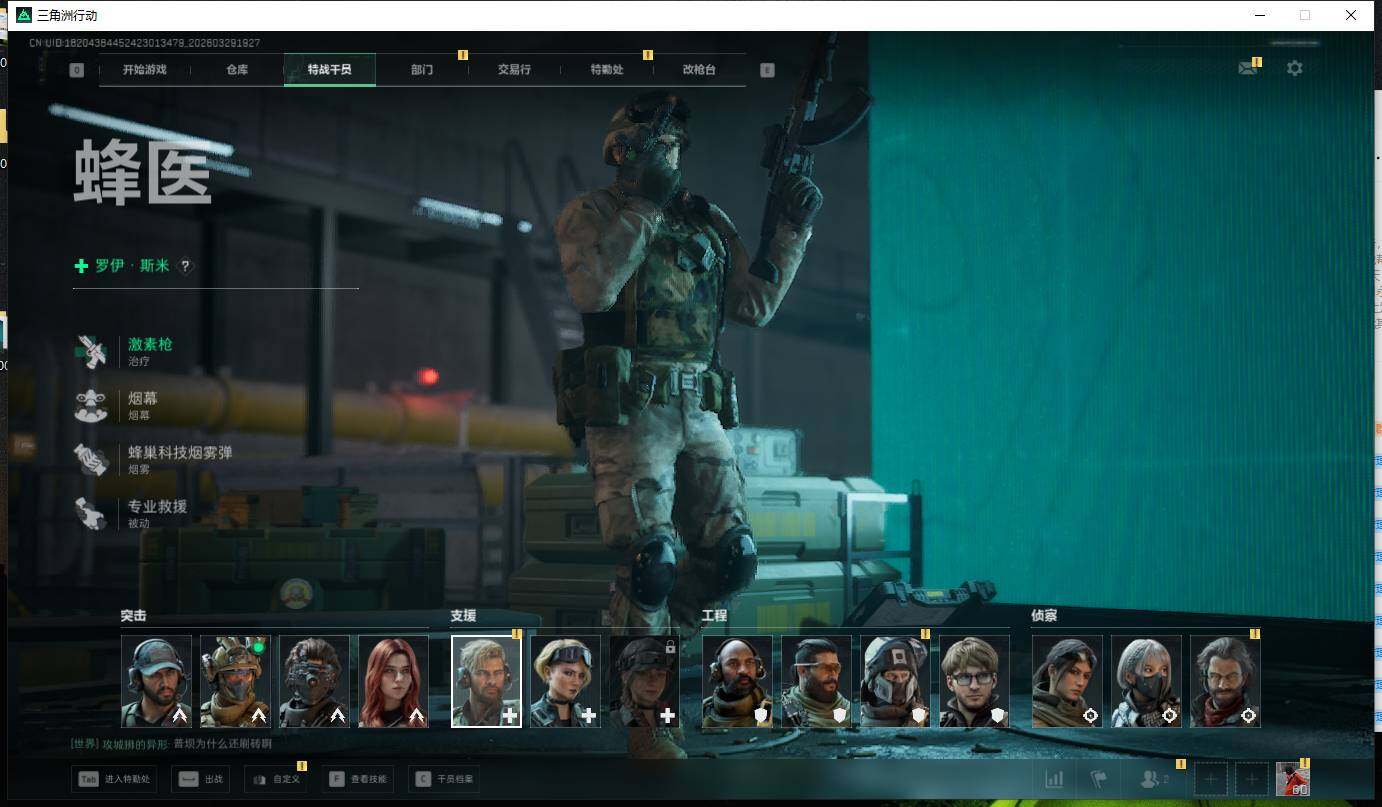This screenshot has width=1382, height=807.
Task: Click the 查看技能 button
Action: 358,779
